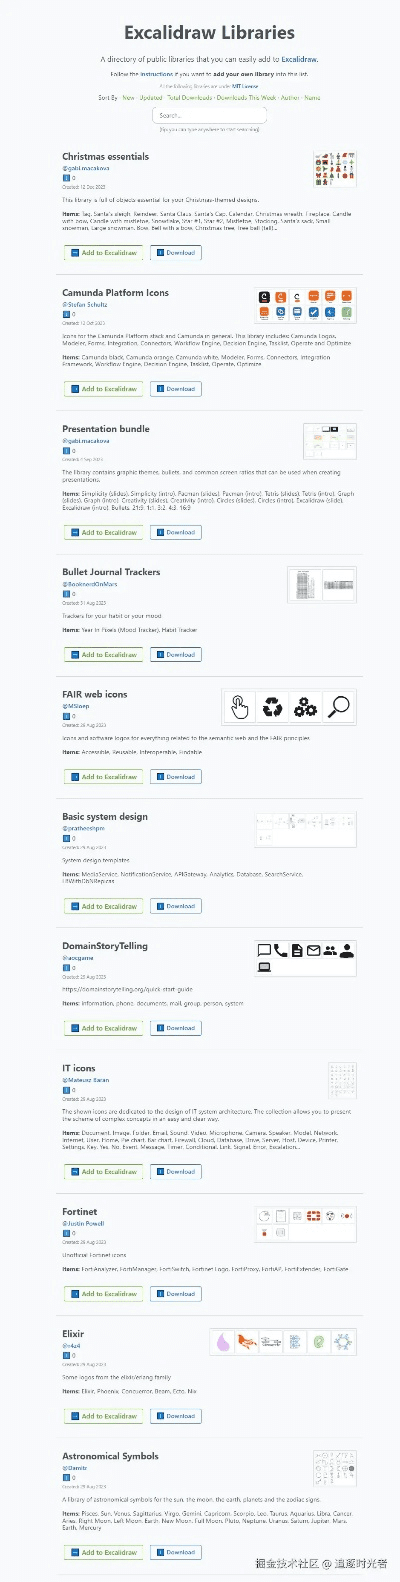This screenshot has width=400, height=1582.
Task: Open author @gabi.macakova under Christmas essentials
Action: tap(86, 168)
